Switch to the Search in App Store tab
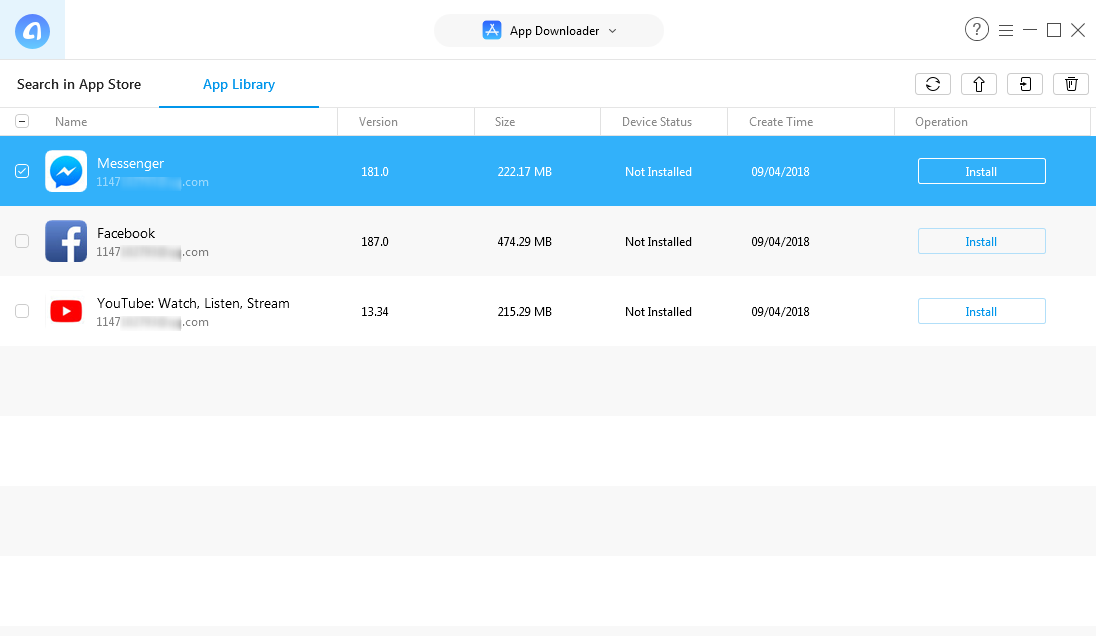Image resolution: width=1096 pixels, height=636 pixels. 79,84
